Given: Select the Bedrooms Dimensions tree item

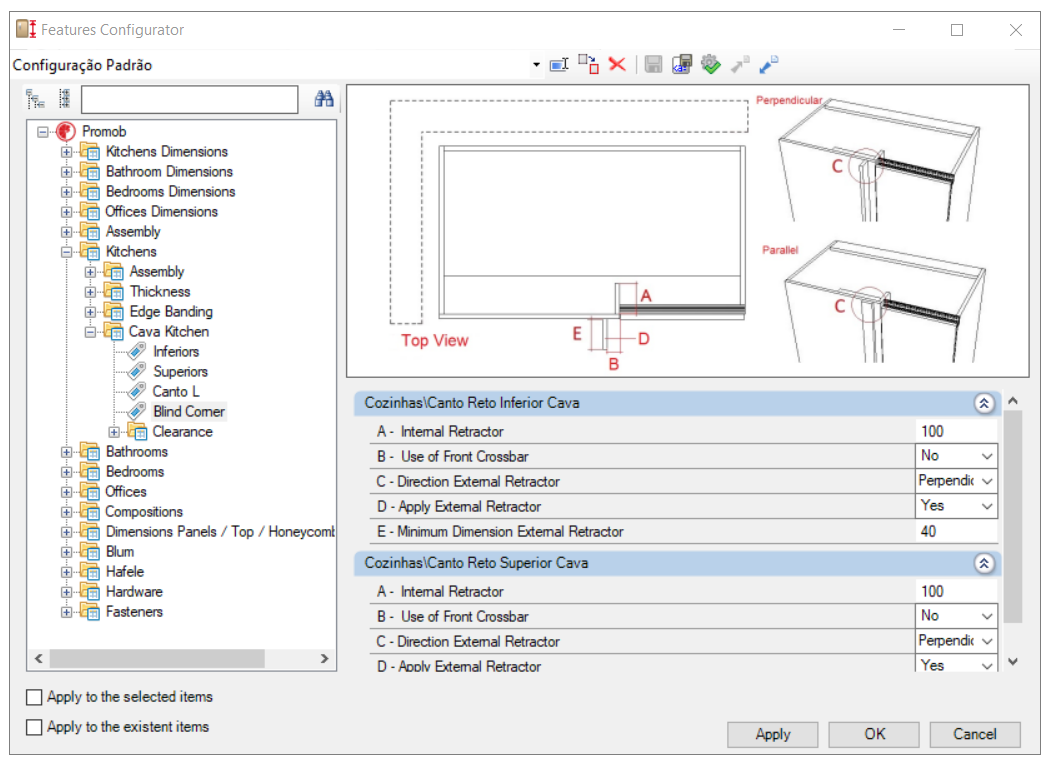Looking at the screenshot, I should click(170, 192).
